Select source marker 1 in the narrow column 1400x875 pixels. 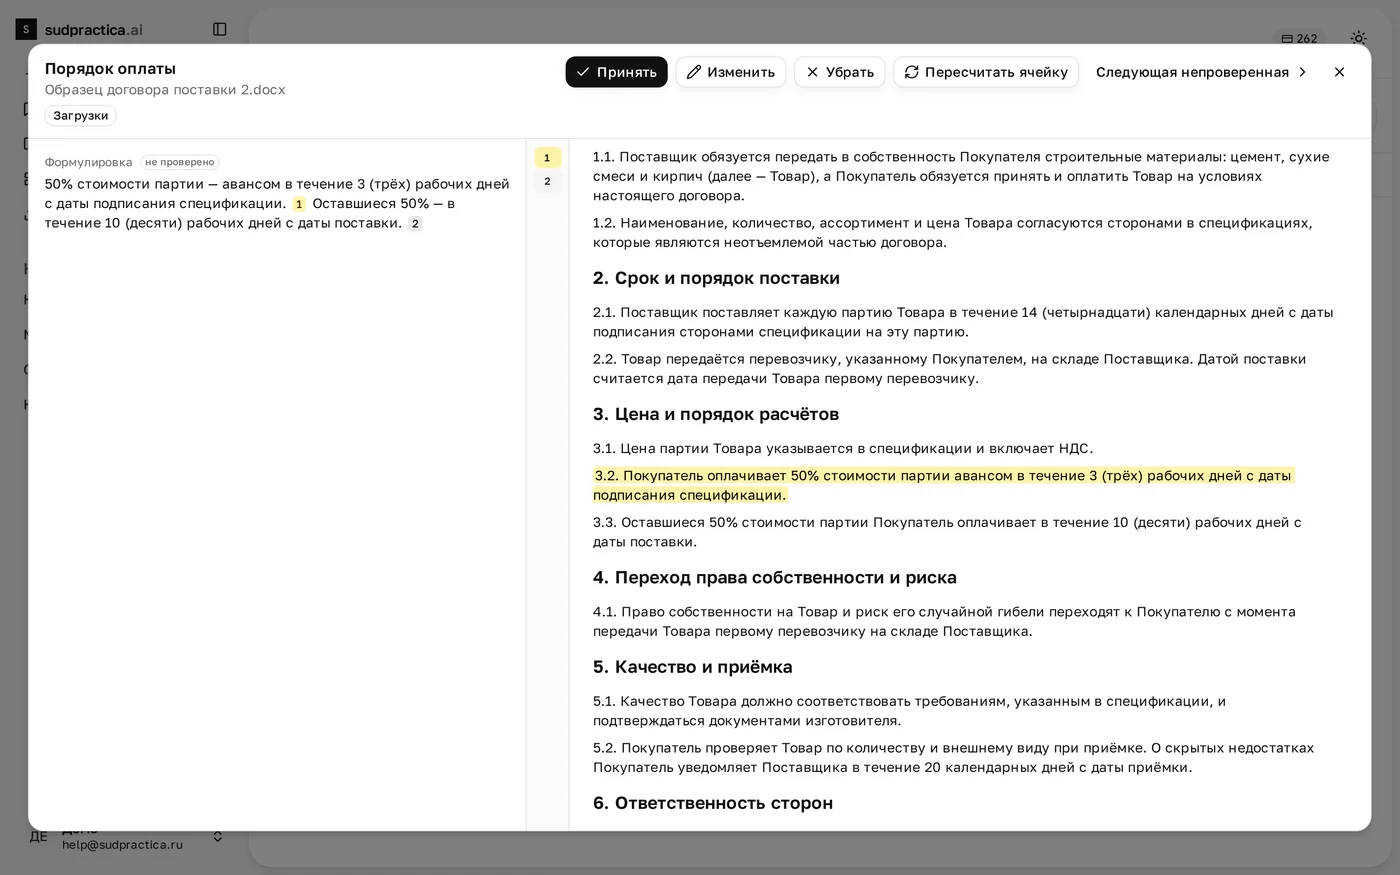tap(547, 158)
